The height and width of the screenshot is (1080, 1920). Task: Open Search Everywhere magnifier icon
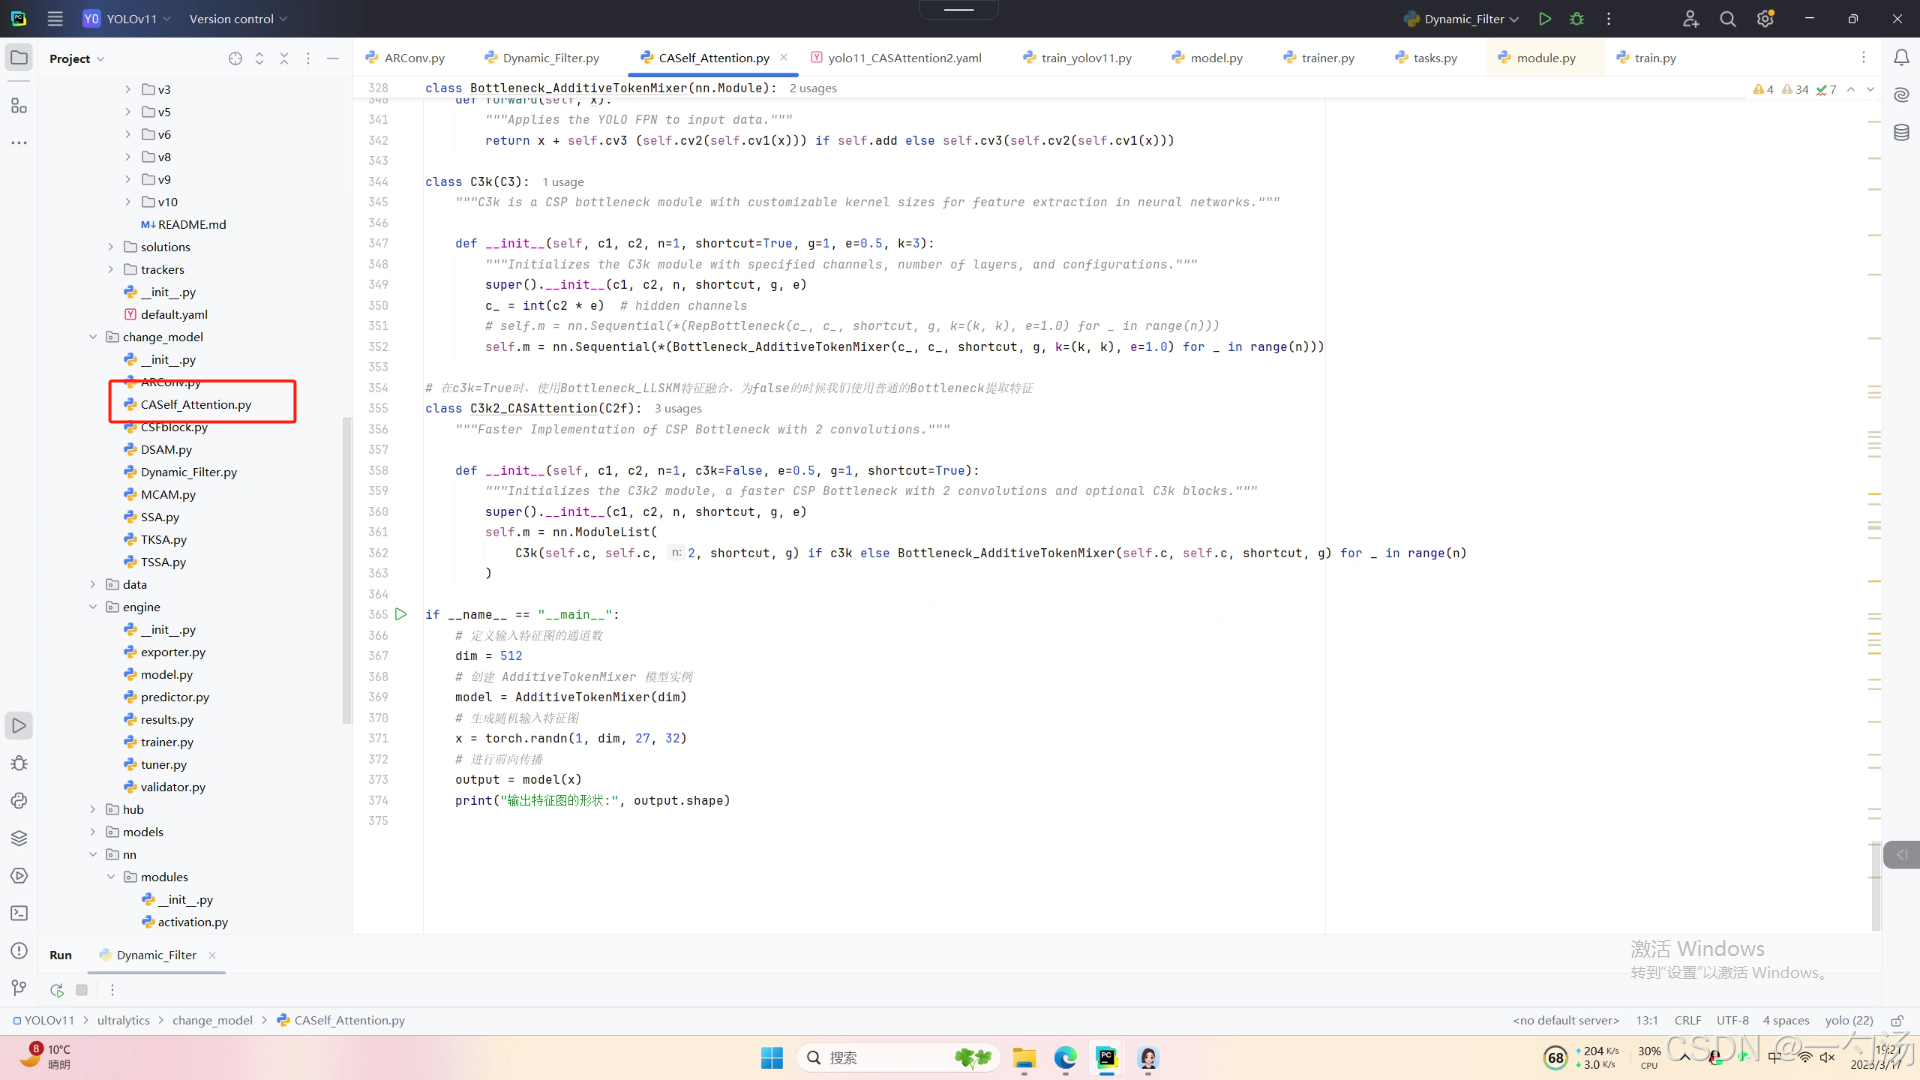pyautogui.click(x=1727, y=19)
